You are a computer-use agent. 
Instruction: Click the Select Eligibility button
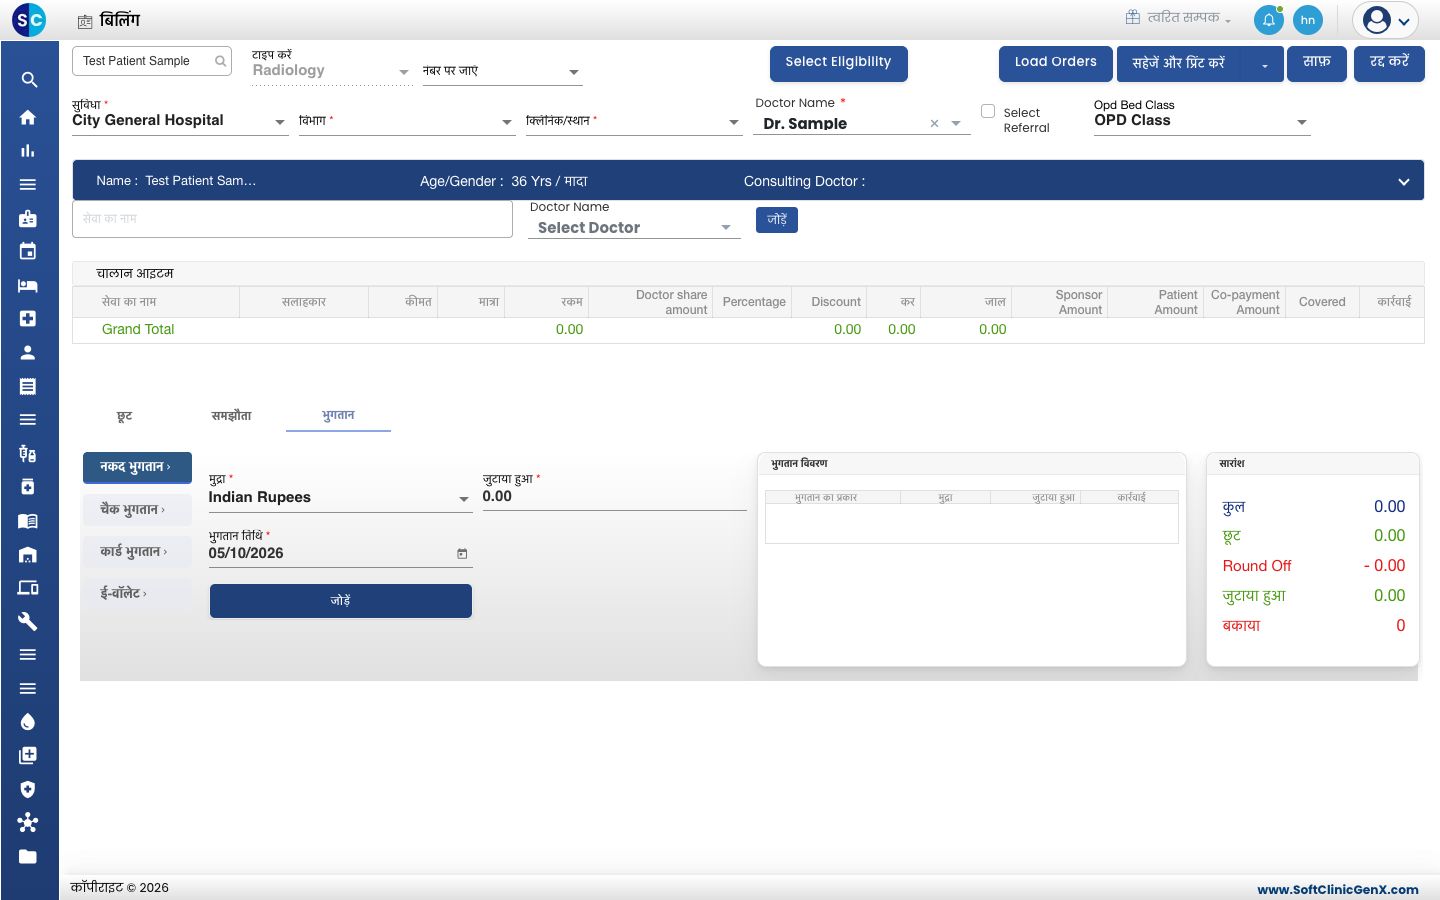point(838,63)
